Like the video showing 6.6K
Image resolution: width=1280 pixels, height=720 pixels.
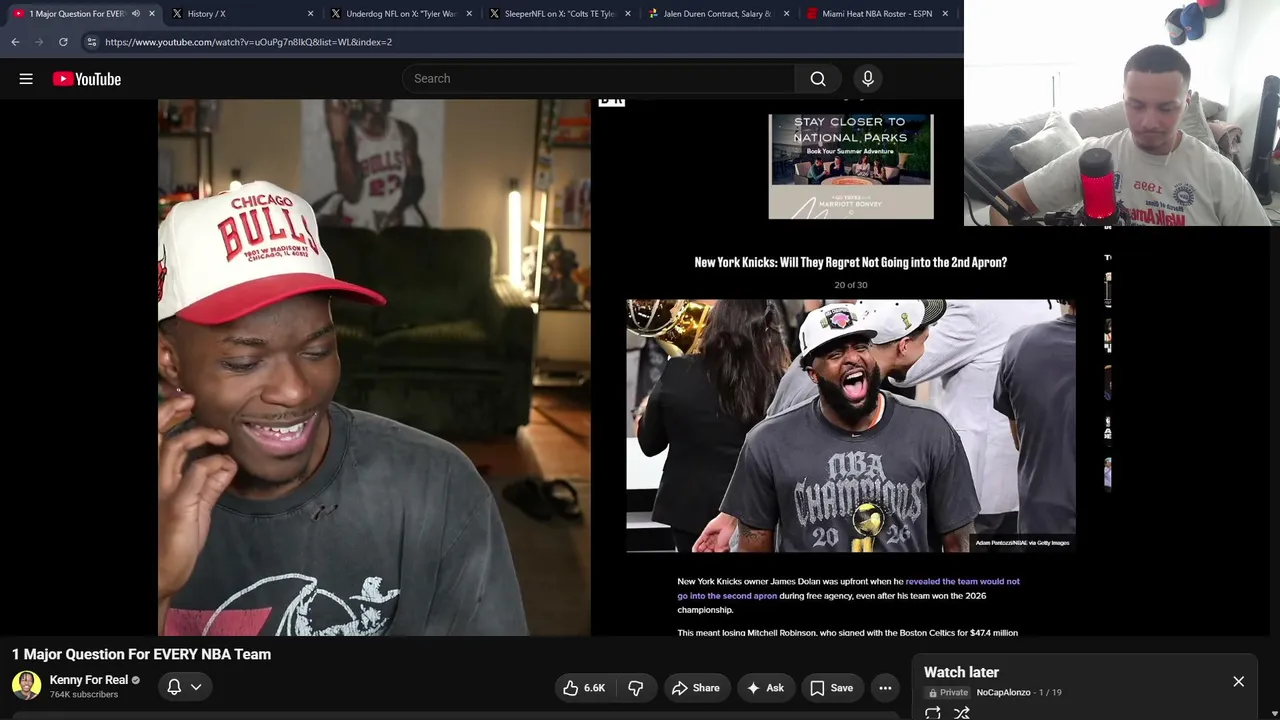[x=584, y=688]
